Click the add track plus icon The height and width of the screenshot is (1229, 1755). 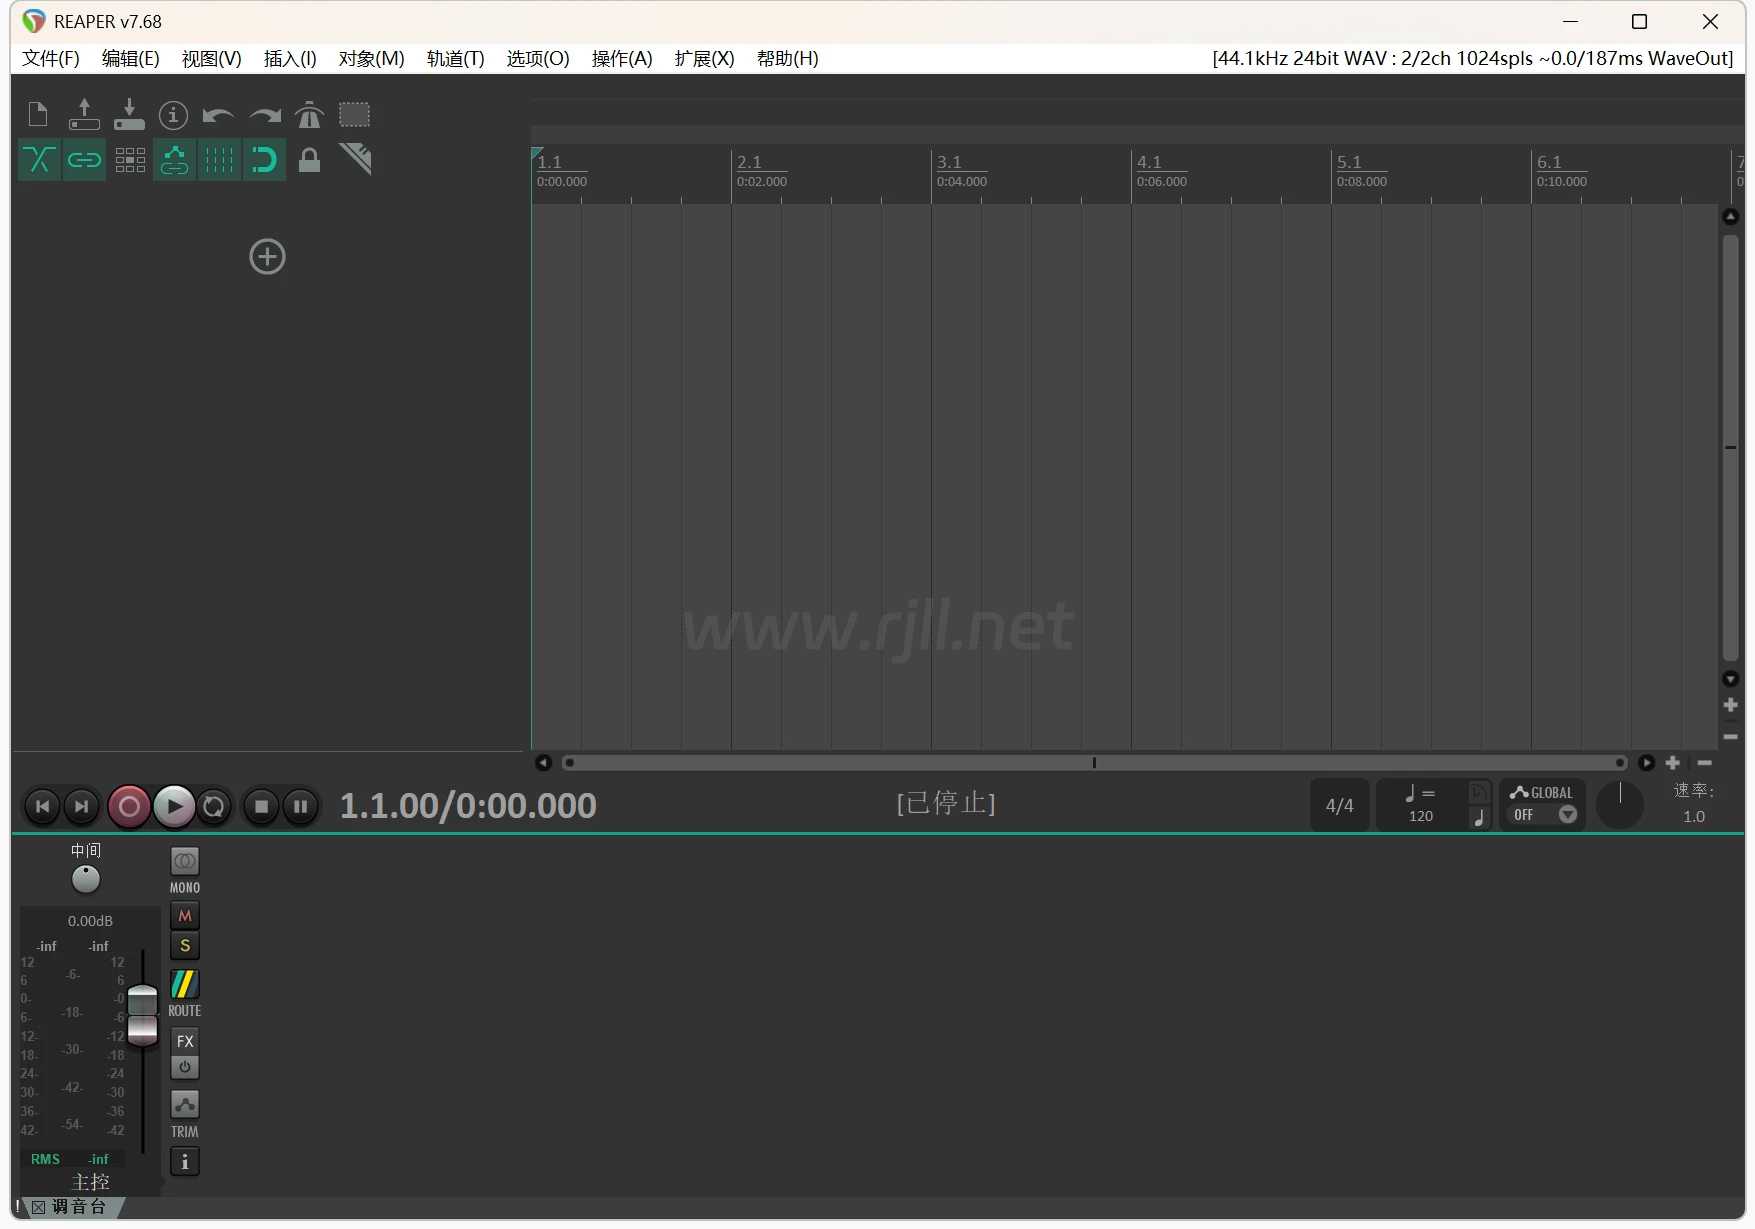pyautogui.click(x=267, y=257)
